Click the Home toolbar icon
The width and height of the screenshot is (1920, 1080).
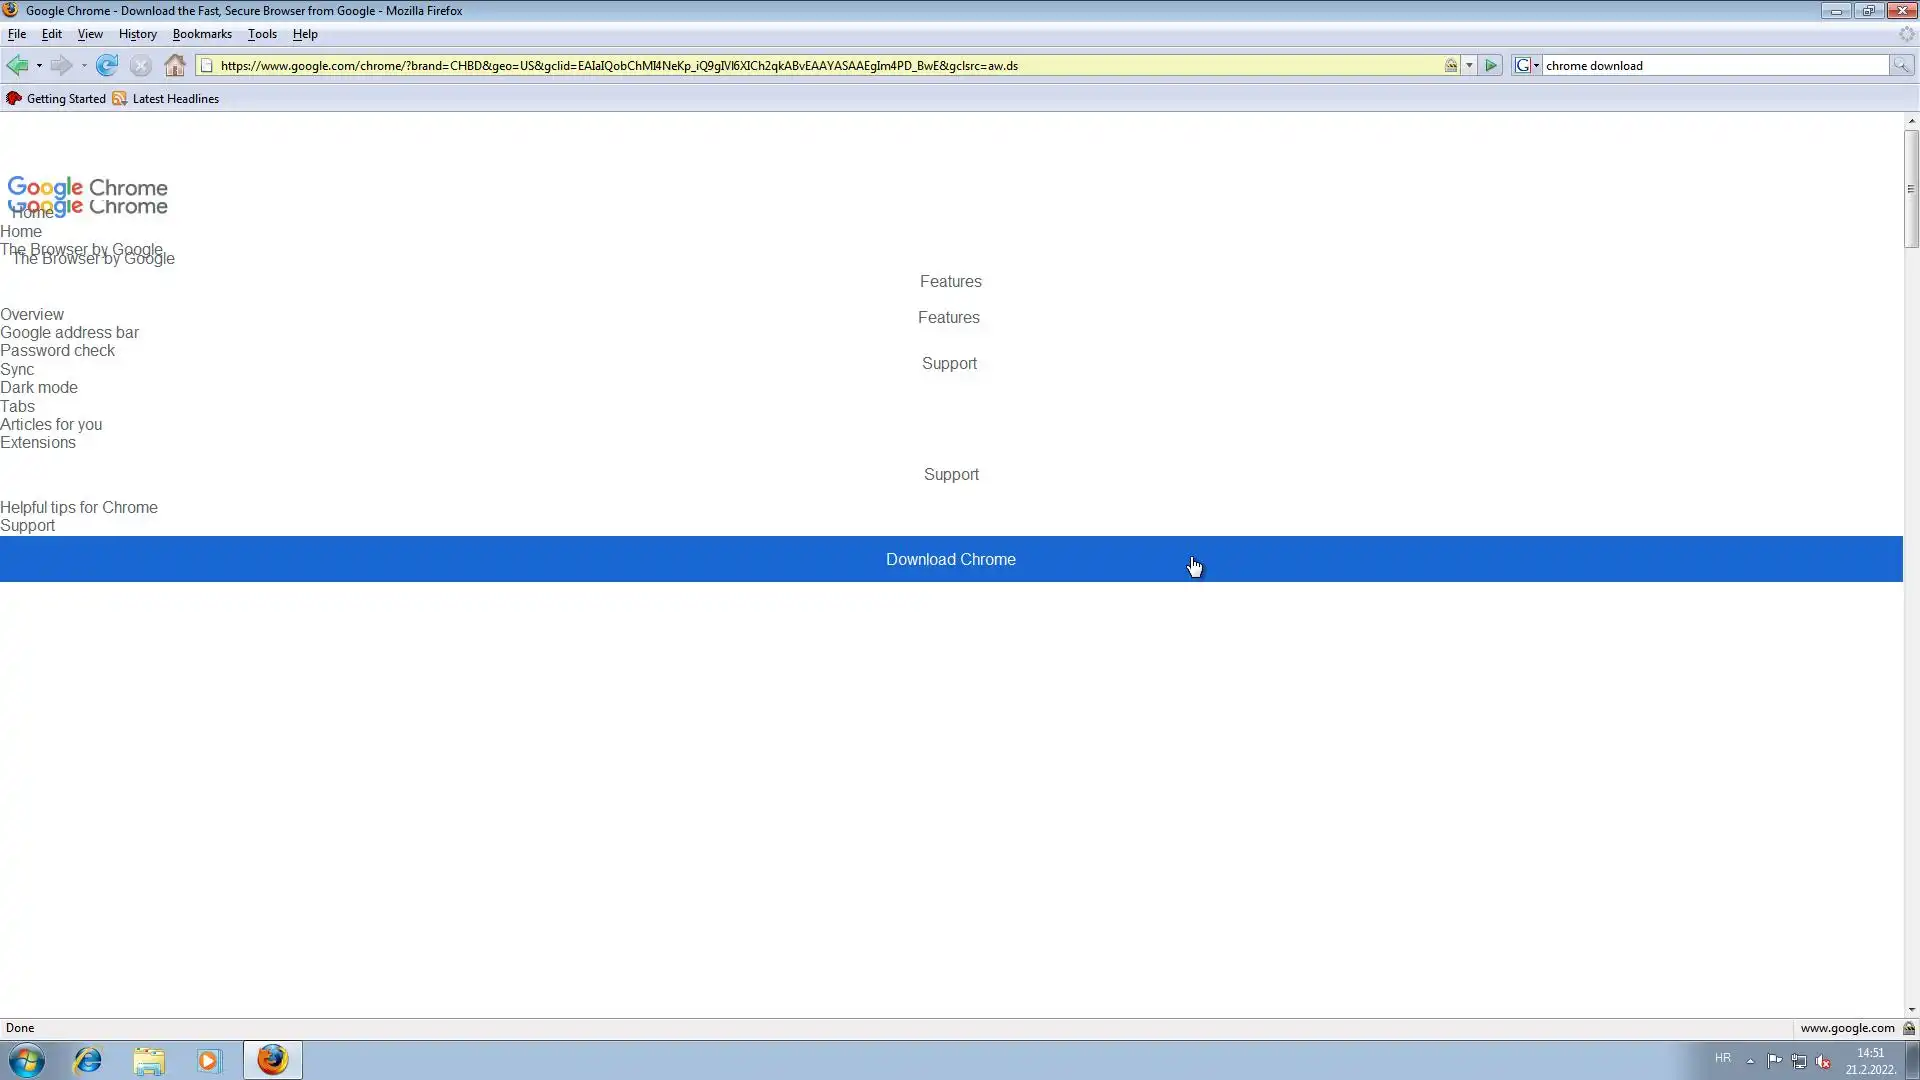(175, 66)
